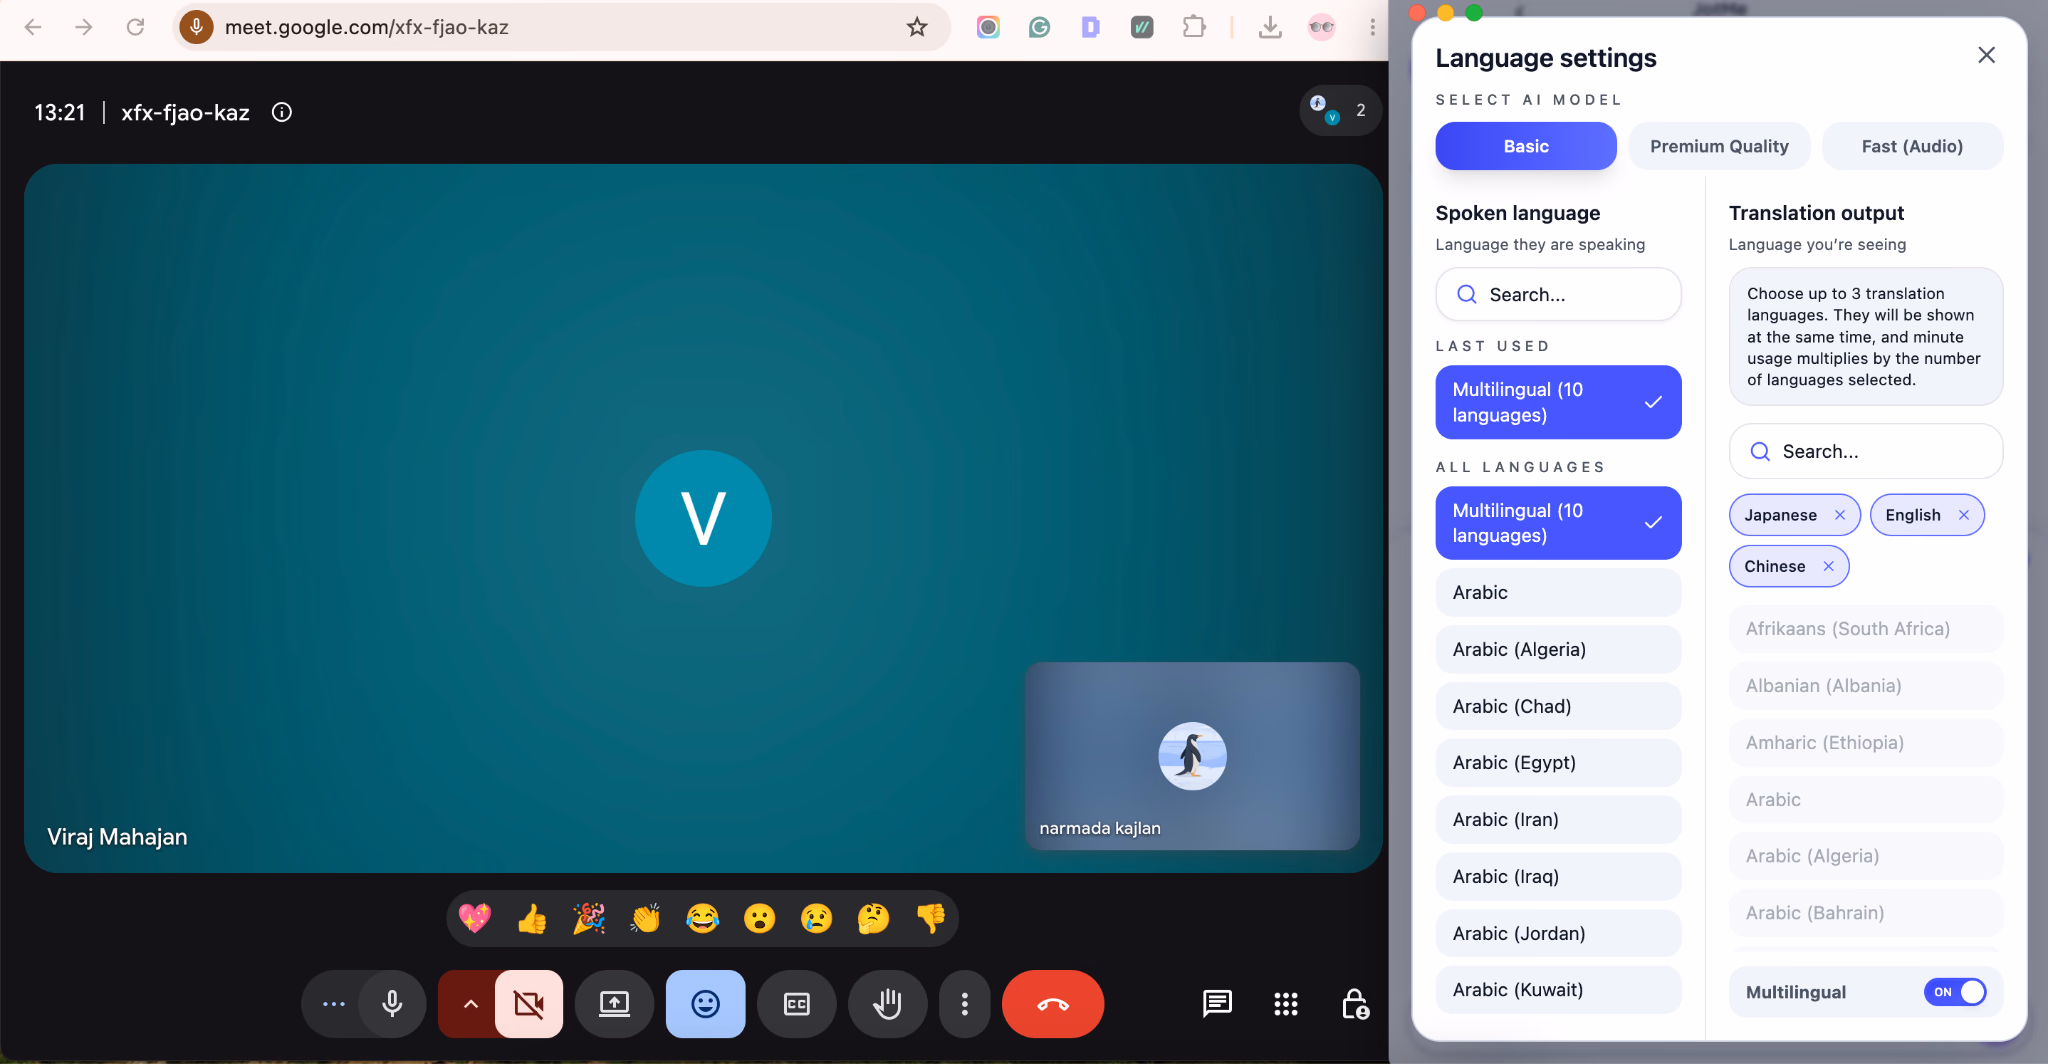This screenshot has height=1064, width=2048.
Task: Click the meet.google.com address bar
Action: [x=560, y=27]
